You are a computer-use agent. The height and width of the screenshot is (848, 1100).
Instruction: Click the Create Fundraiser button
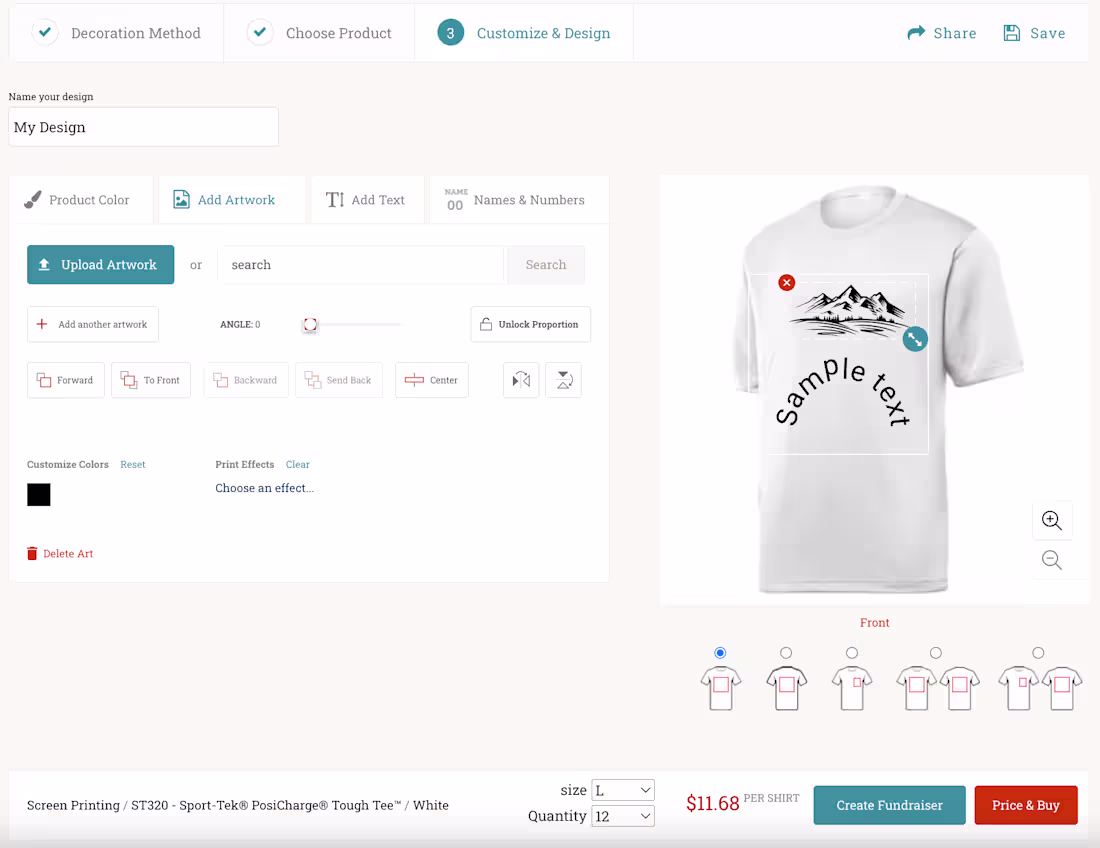coord(888,805)
